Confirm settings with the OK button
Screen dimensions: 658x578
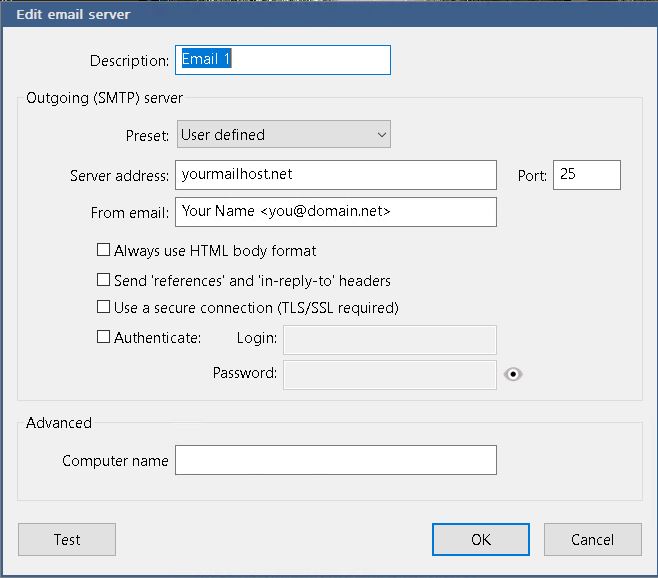point(481,539)
